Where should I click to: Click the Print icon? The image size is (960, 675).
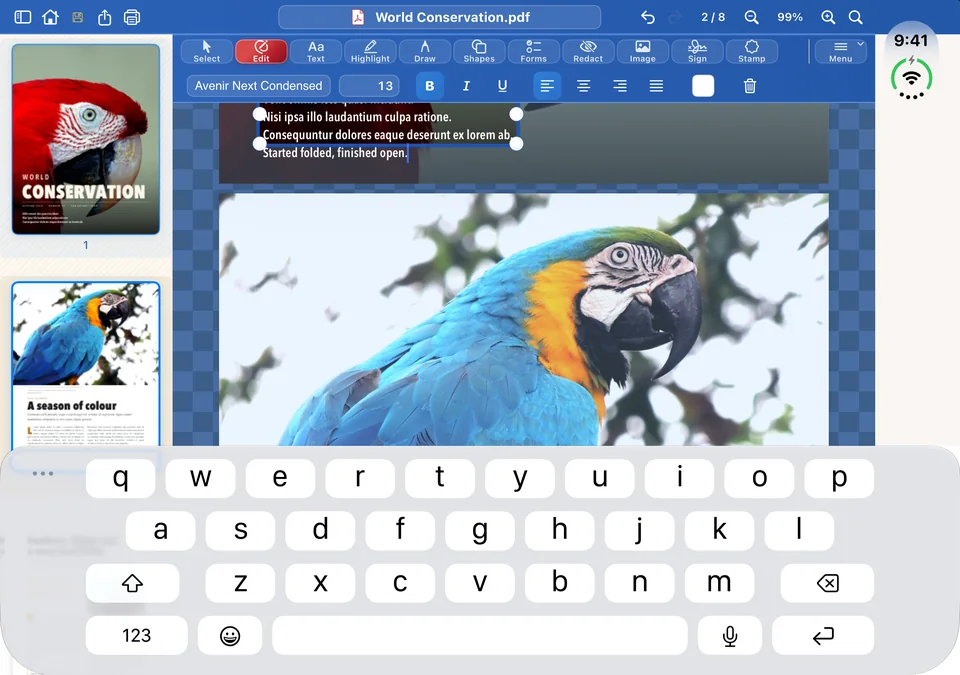pyautogui.click(x=132, y=17)
